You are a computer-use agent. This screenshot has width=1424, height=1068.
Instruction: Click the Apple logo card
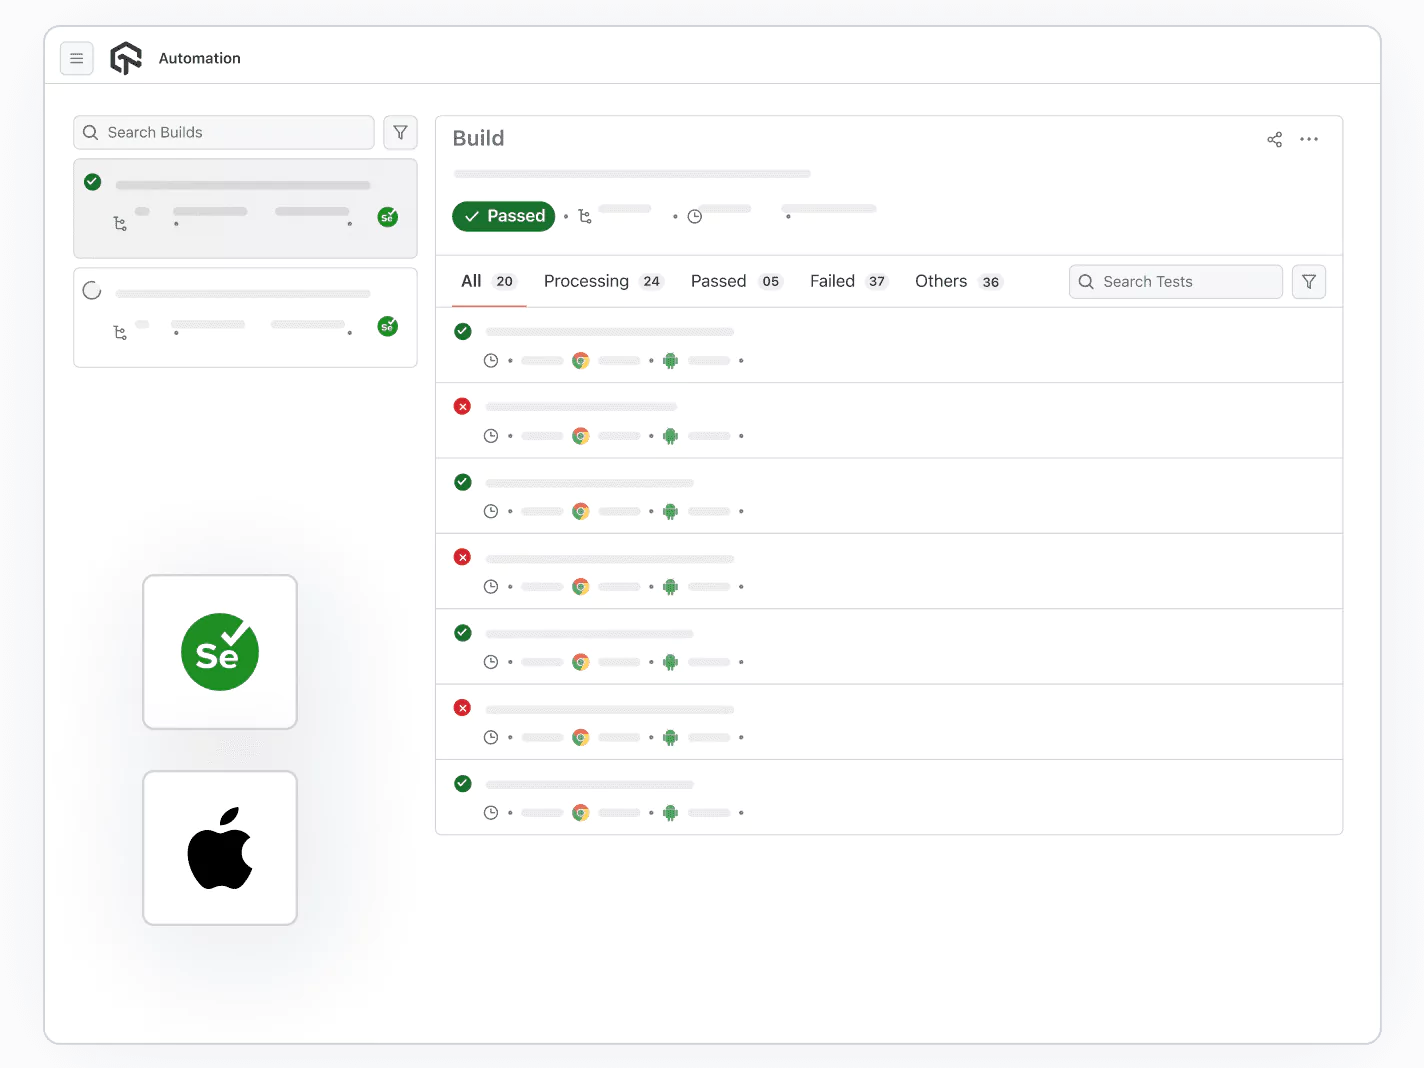pyautogui.click(x=219, y=847)
